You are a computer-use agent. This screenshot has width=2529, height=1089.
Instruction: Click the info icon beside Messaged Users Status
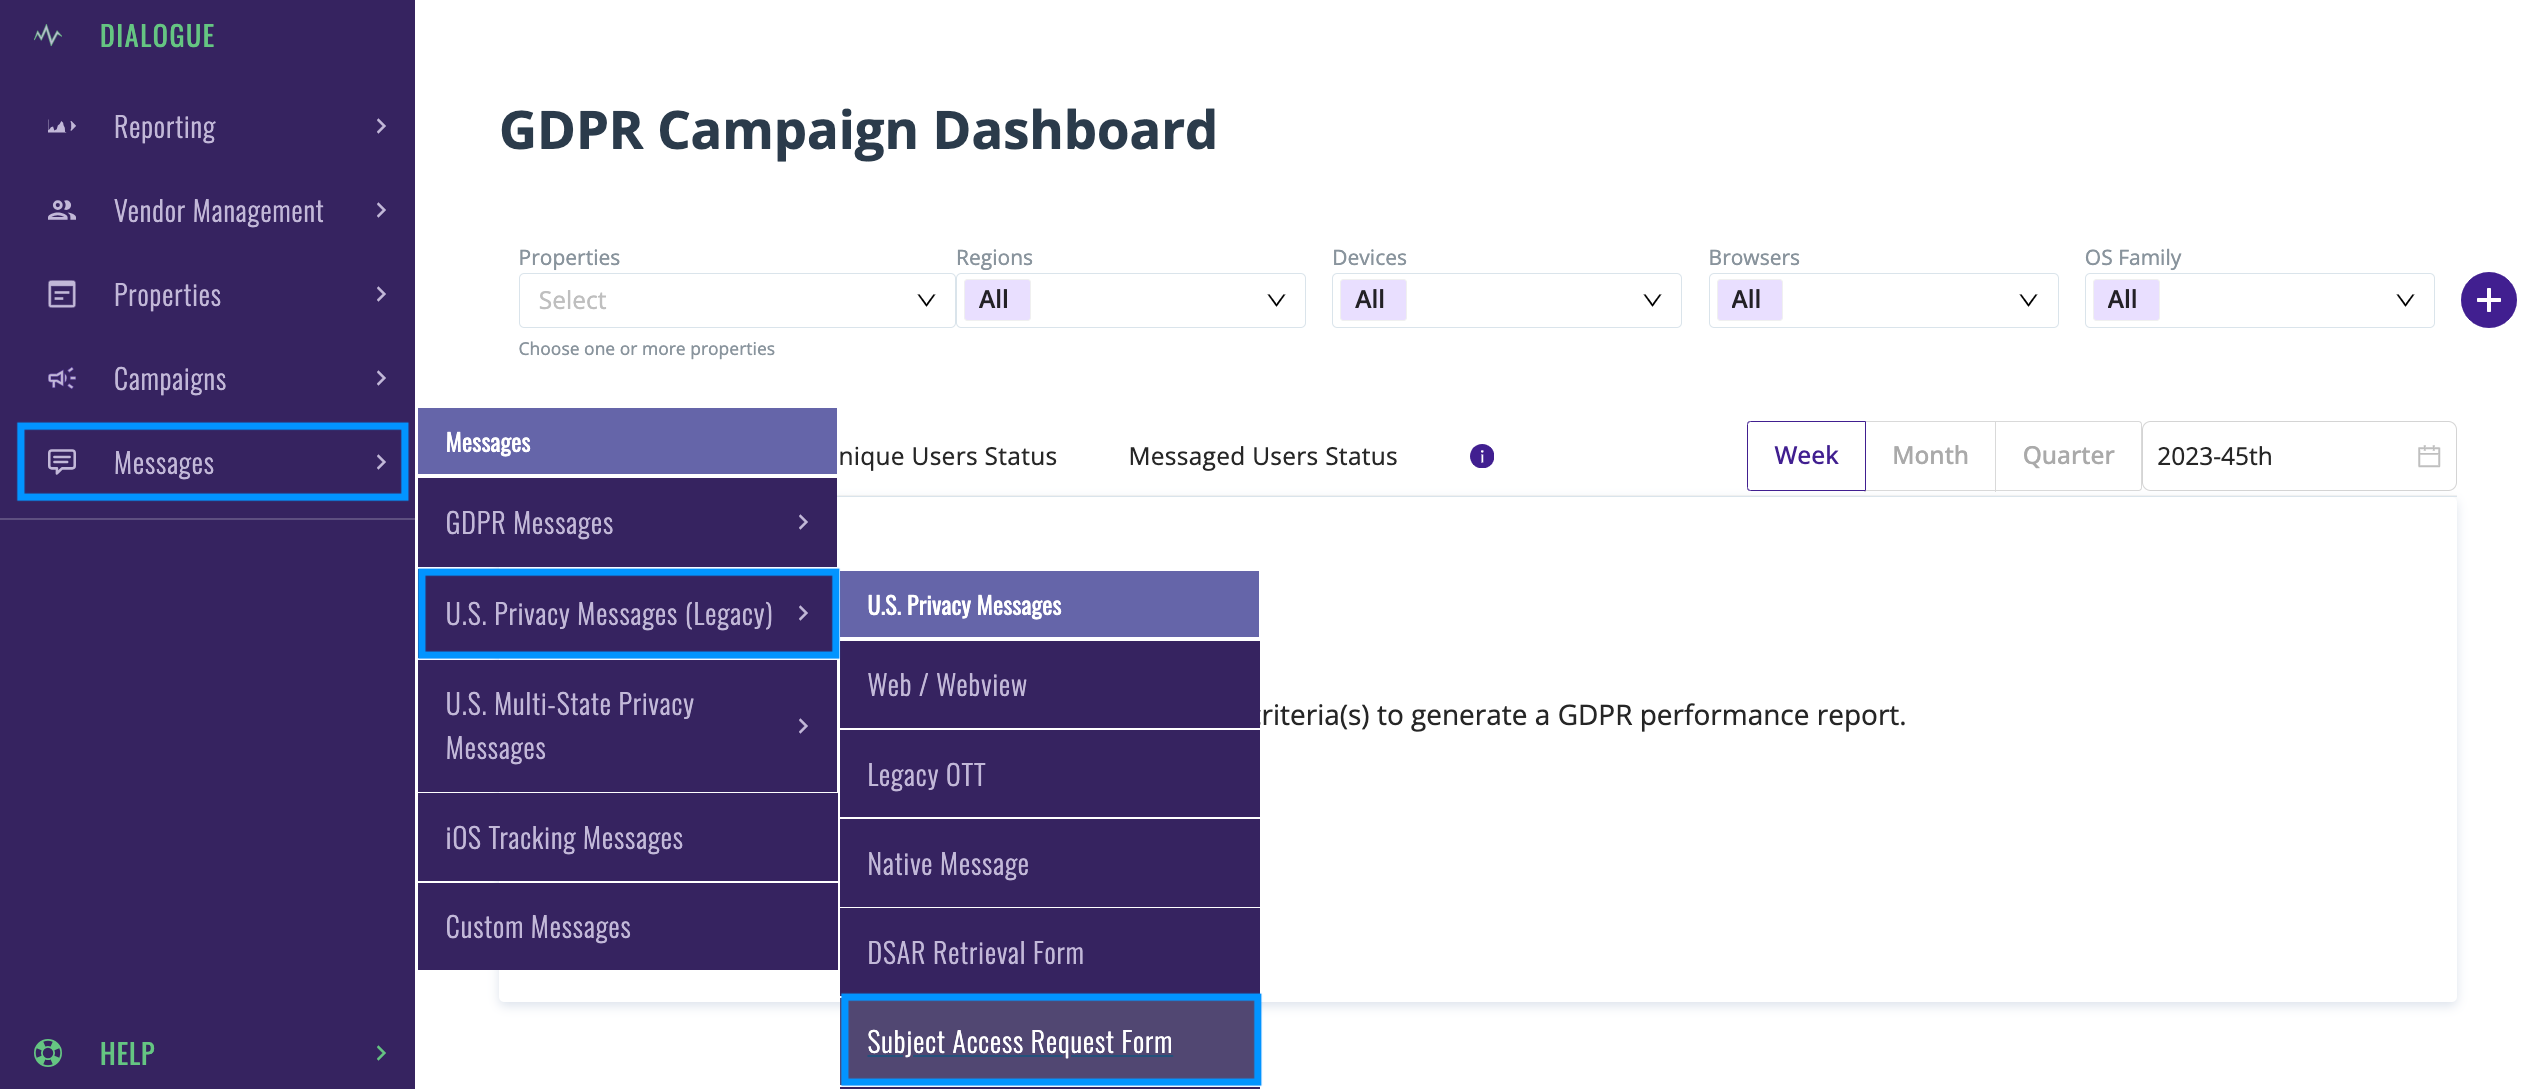click(x=1481, y=456)
